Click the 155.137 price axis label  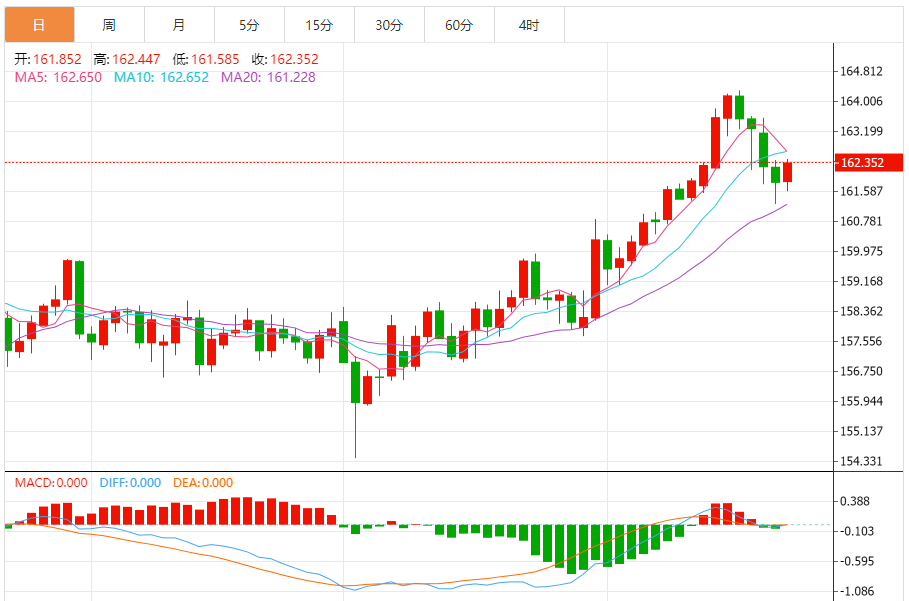(861, 431)
